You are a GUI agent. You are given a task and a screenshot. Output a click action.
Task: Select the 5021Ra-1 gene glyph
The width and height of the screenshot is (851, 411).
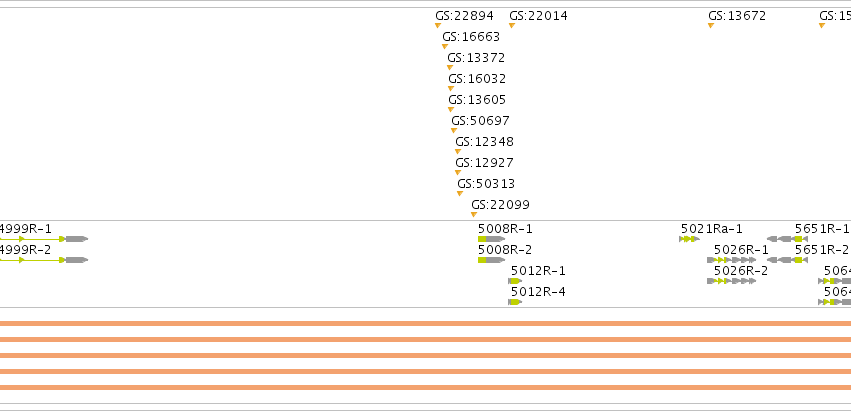coord(689,239)
